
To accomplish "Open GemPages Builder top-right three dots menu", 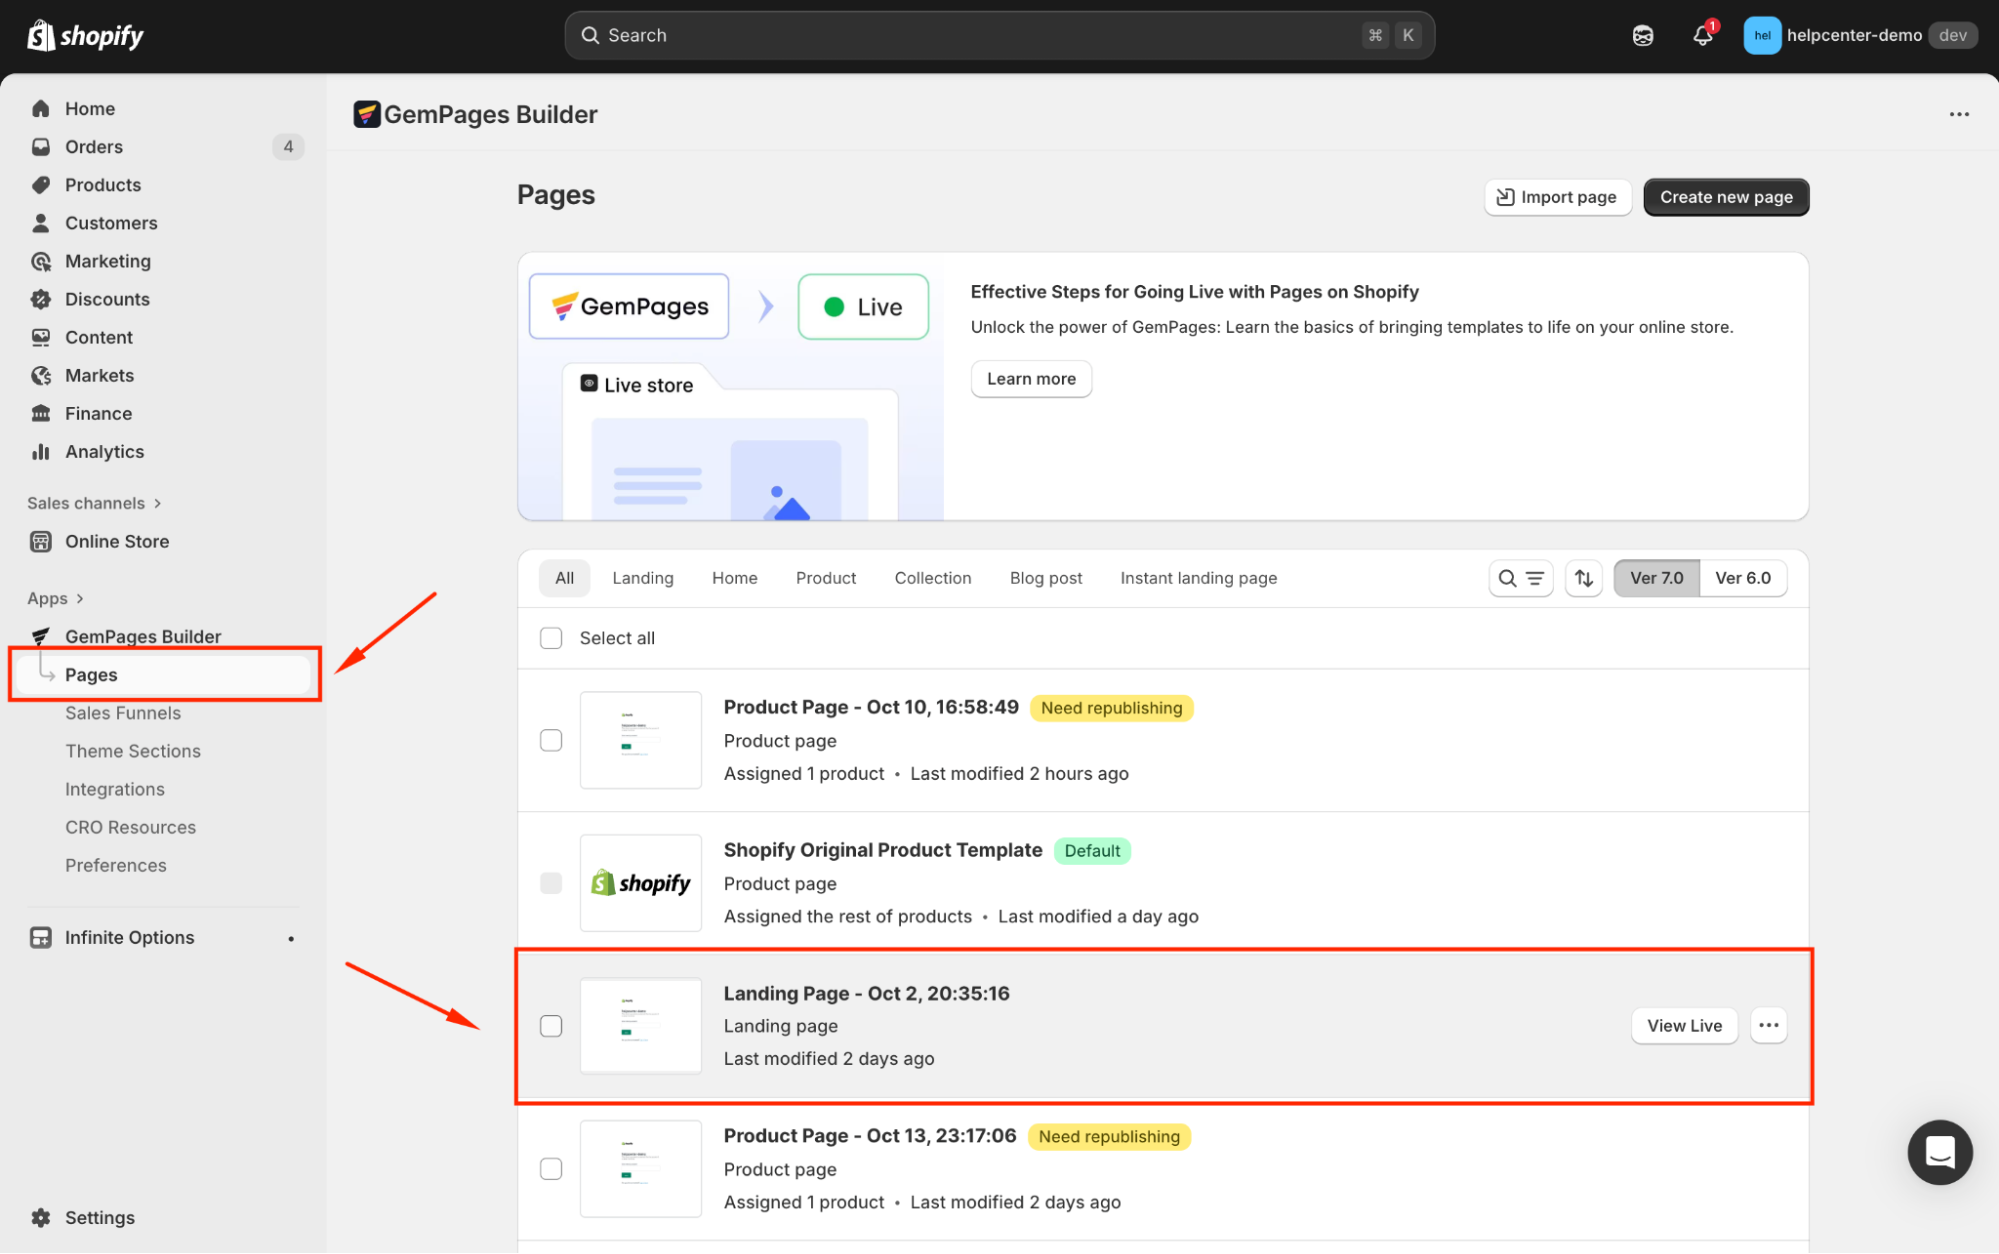I will (1959, 114).
